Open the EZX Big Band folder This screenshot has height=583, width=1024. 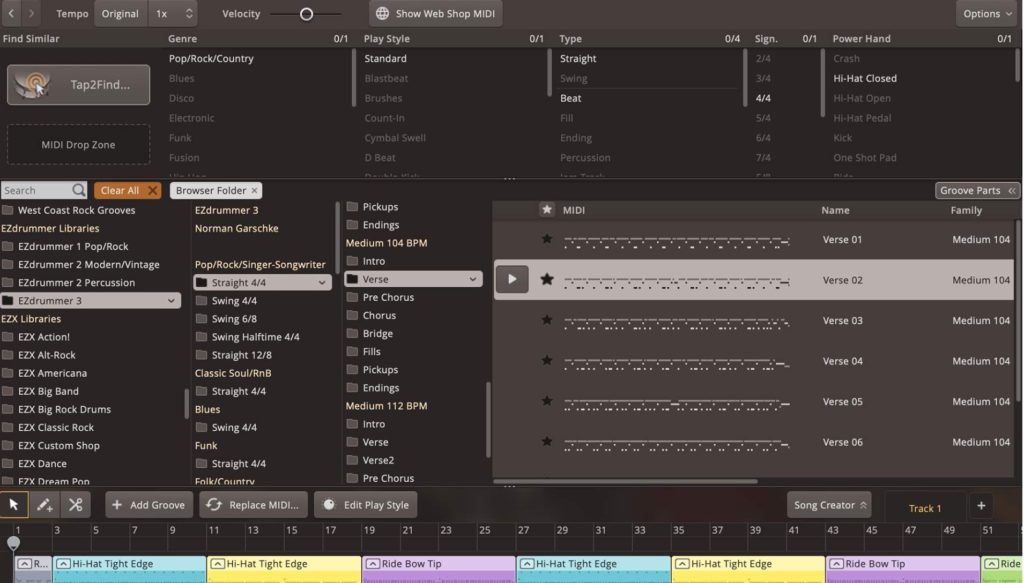pos(48,391)
